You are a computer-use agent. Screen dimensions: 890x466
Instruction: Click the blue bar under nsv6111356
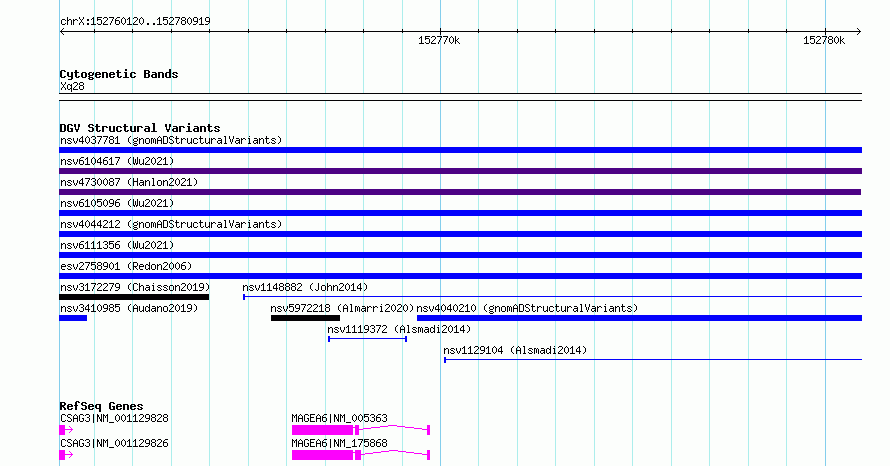coord(460,255)
